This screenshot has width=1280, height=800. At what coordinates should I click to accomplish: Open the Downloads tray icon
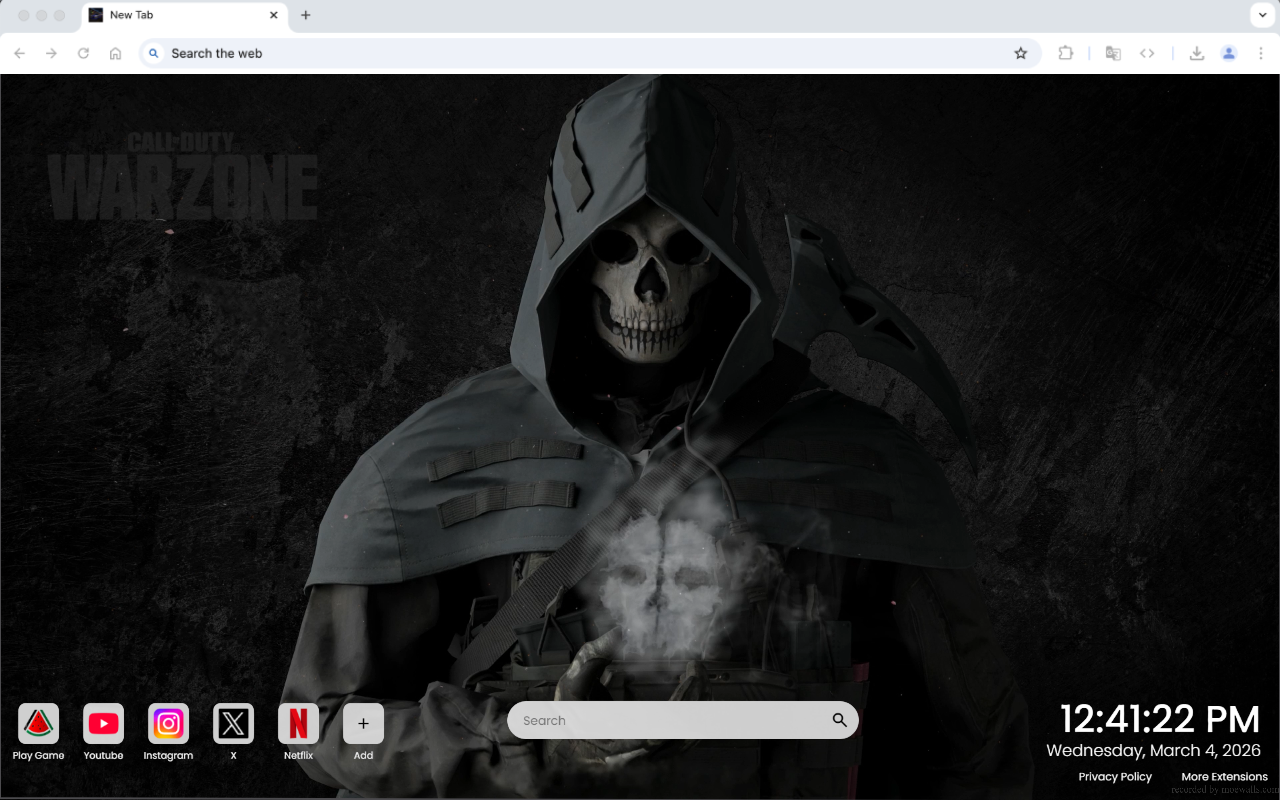tap(1196, 53)
